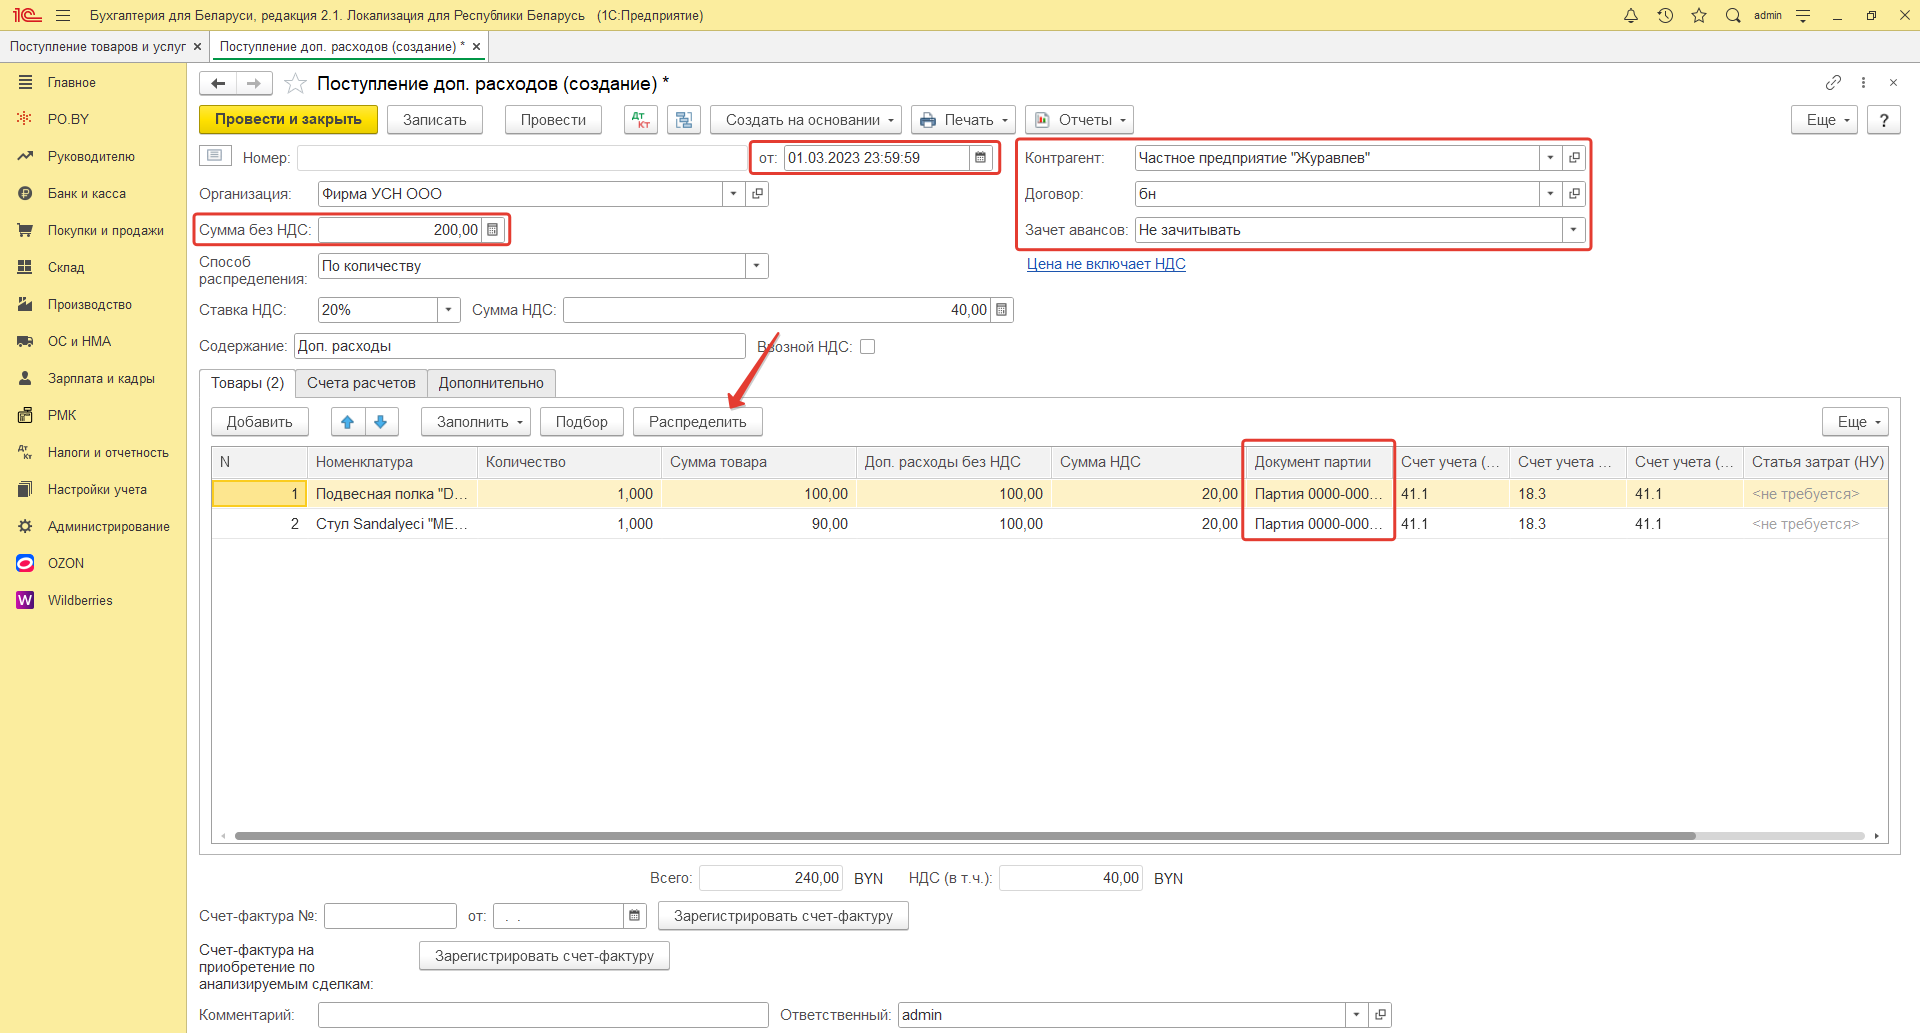Open Склад sidebar section

(66, 267)
